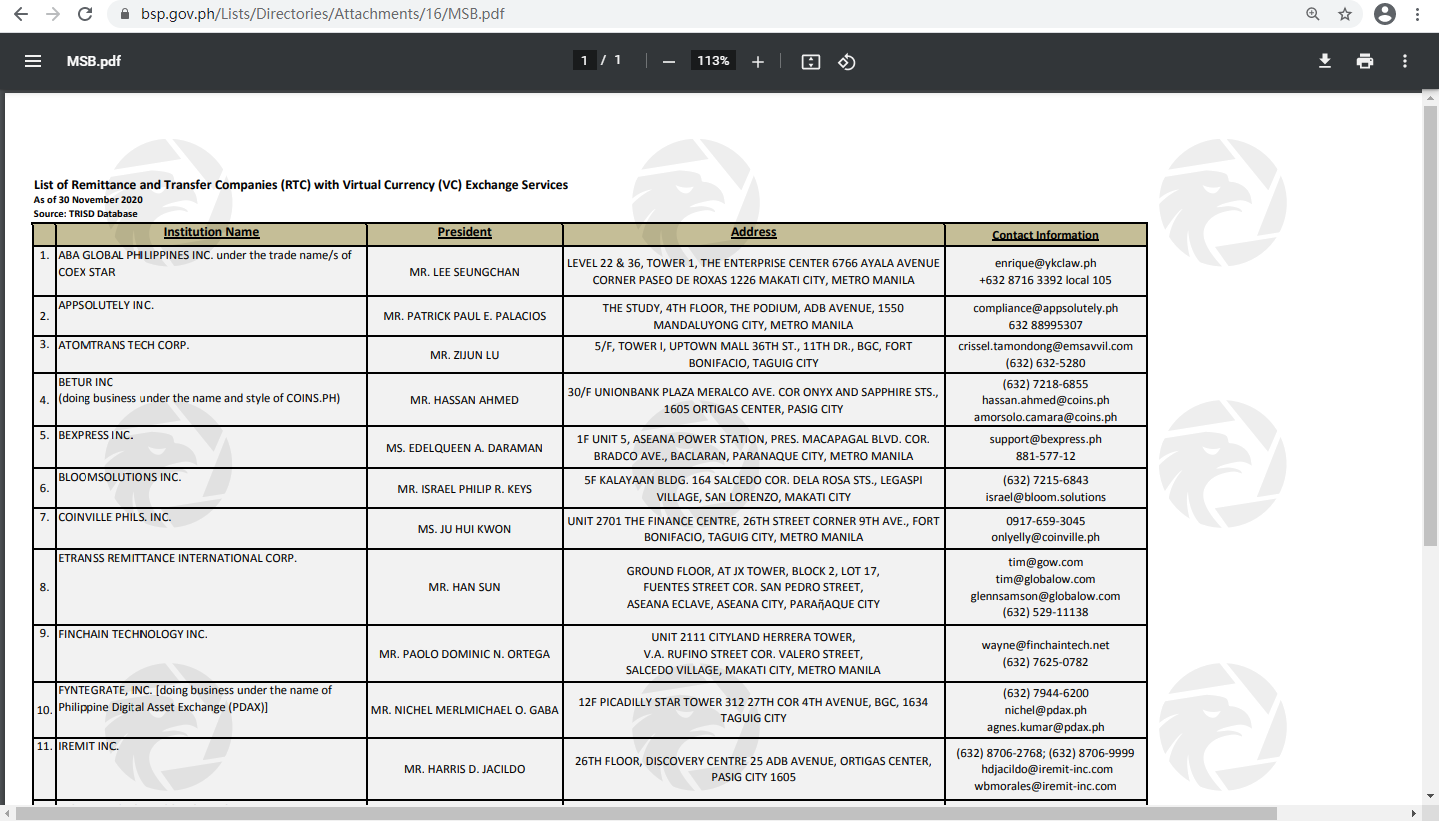Select BETUR INC institution name

click(x=86, y=382)
